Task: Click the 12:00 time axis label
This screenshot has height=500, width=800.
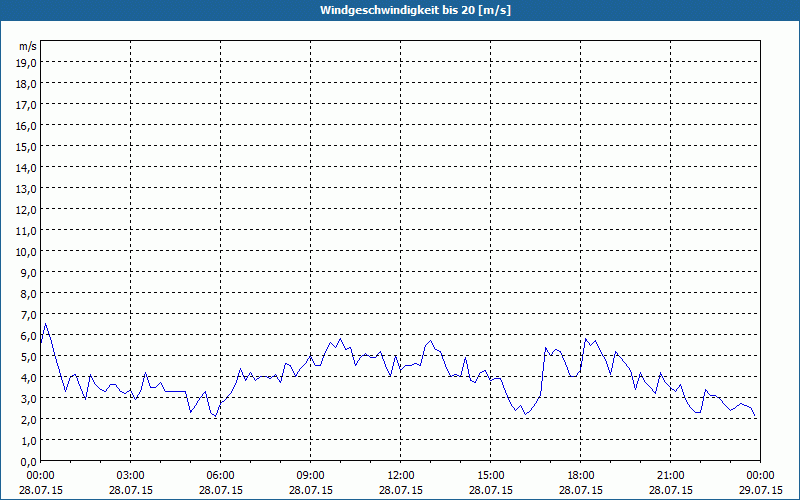Action: coord(401,476)
